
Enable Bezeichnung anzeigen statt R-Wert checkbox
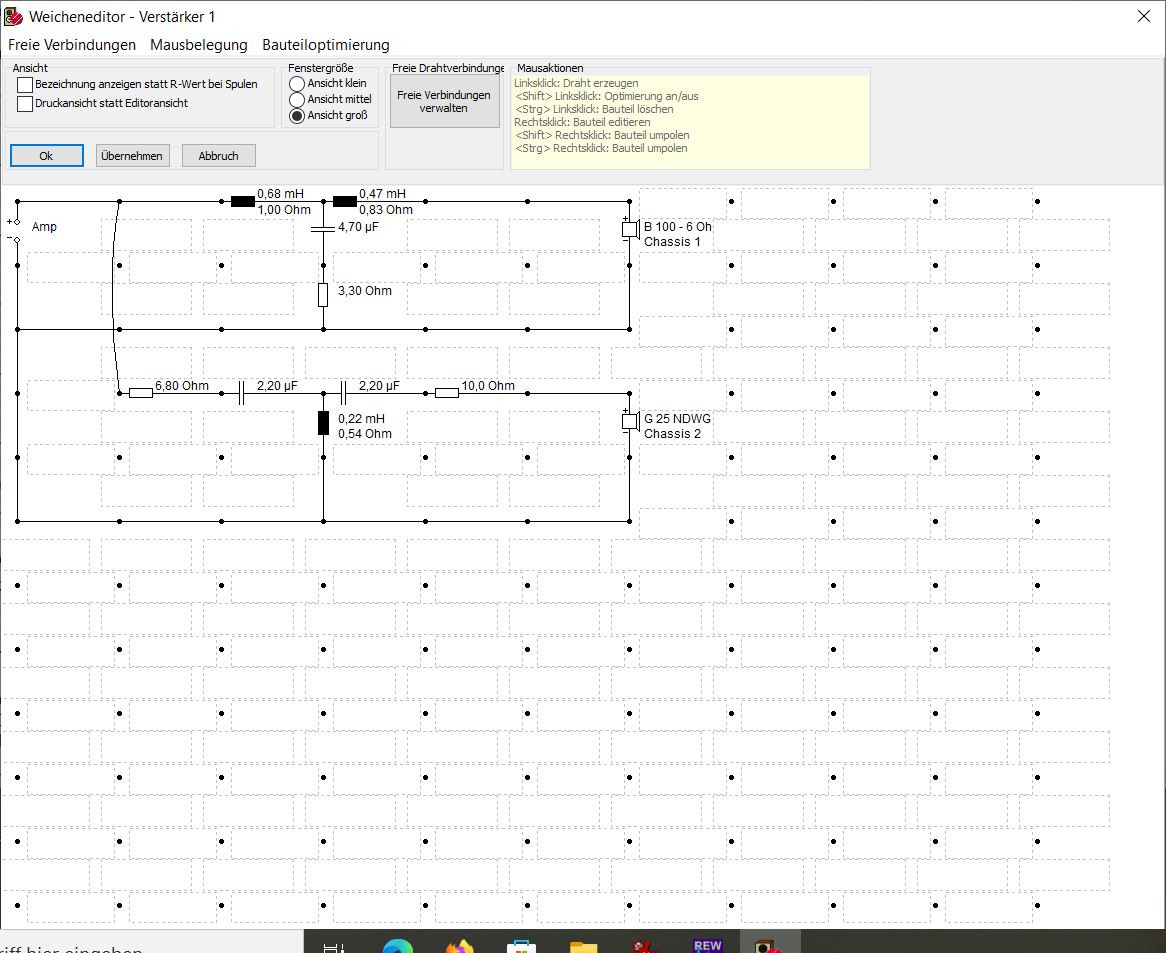pyautogui.click(x=25, y=85)
